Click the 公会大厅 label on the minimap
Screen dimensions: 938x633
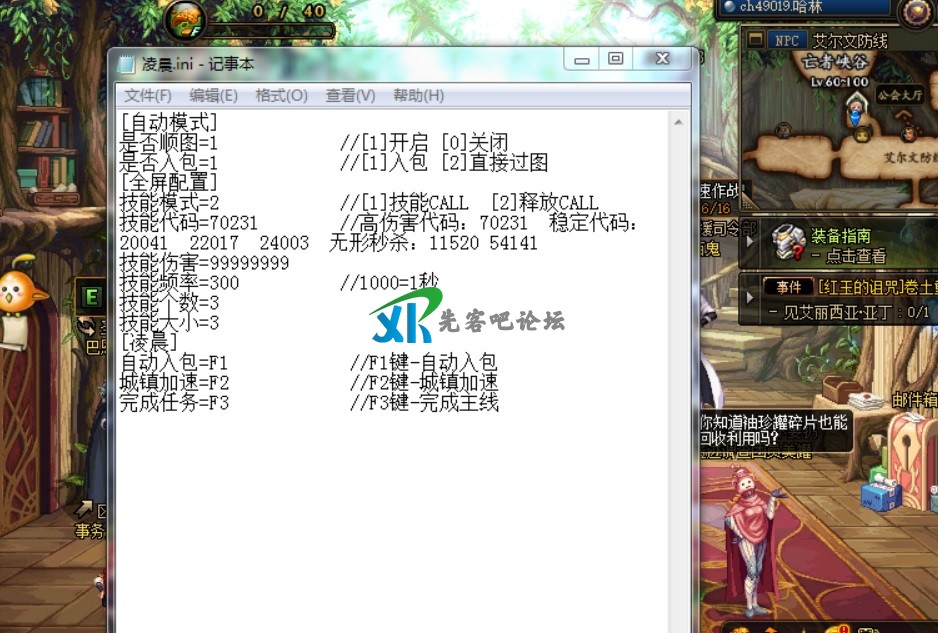point(898,95)
